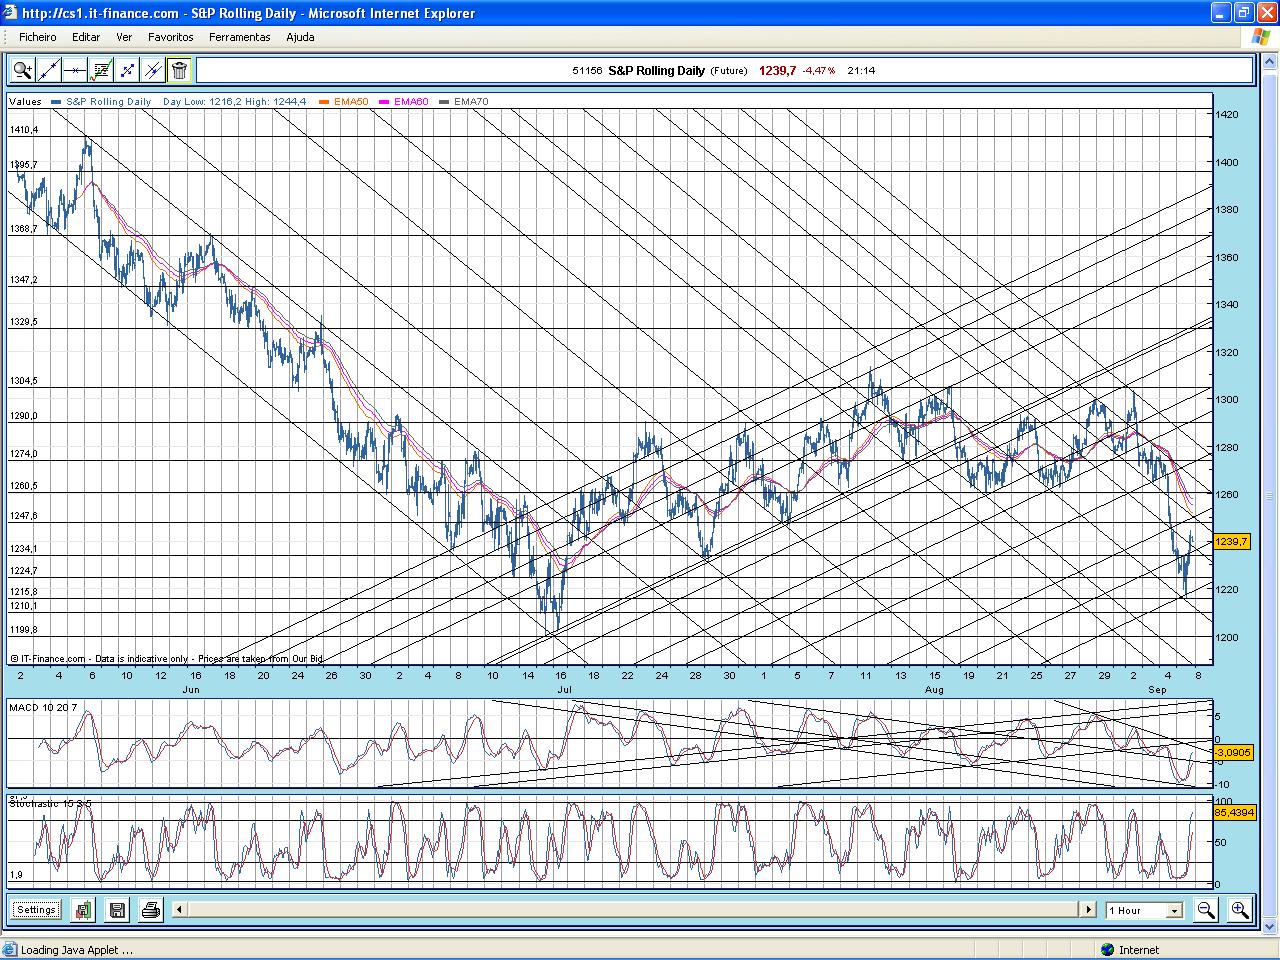The width and height of the screenshot is (1280, 960).
Task: Select the zoom magnifier tool
Action: tap(22, 70)
